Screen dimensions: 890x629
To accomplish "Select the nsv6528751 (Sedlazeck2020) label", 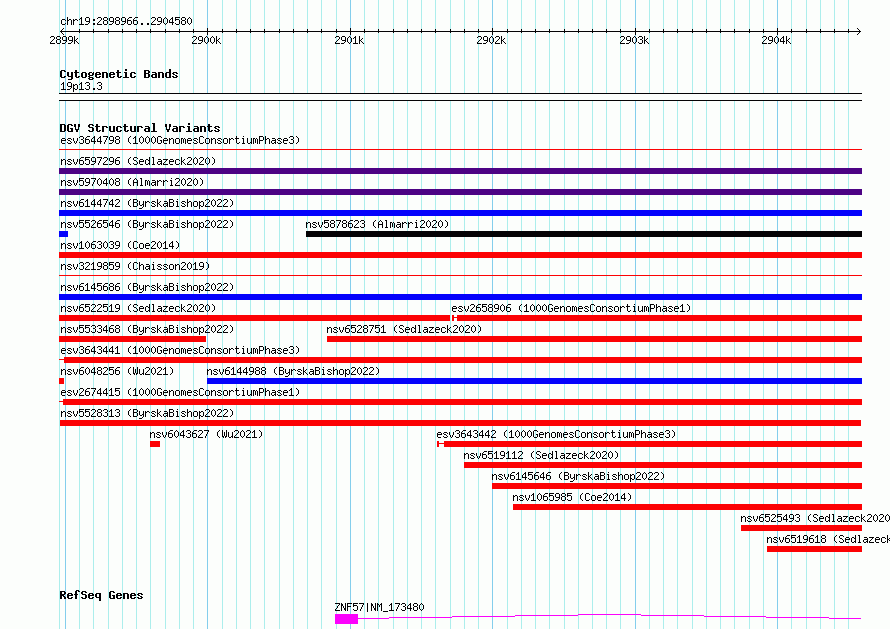I will pos(404,329).
